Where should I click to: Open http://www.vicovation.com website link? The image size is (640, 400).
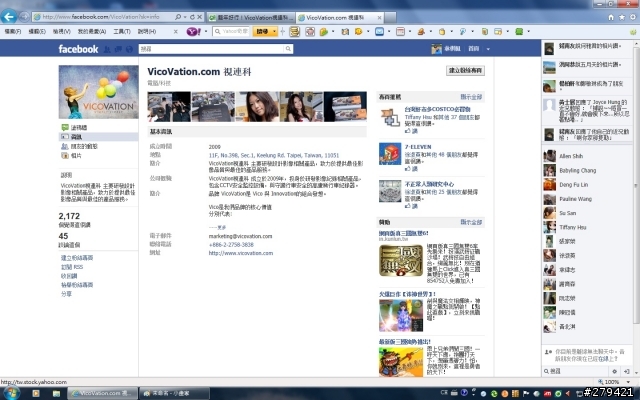240,253
